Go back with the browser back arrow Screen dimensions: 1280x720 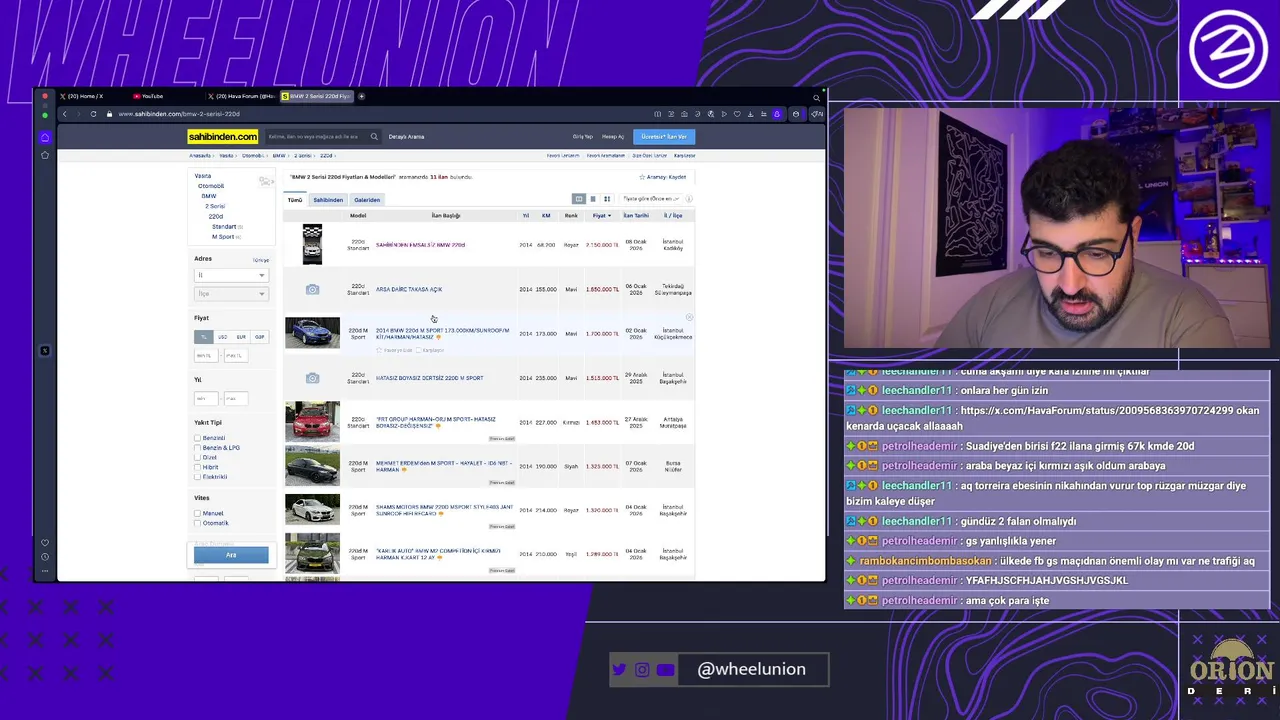tap(65, 114)
